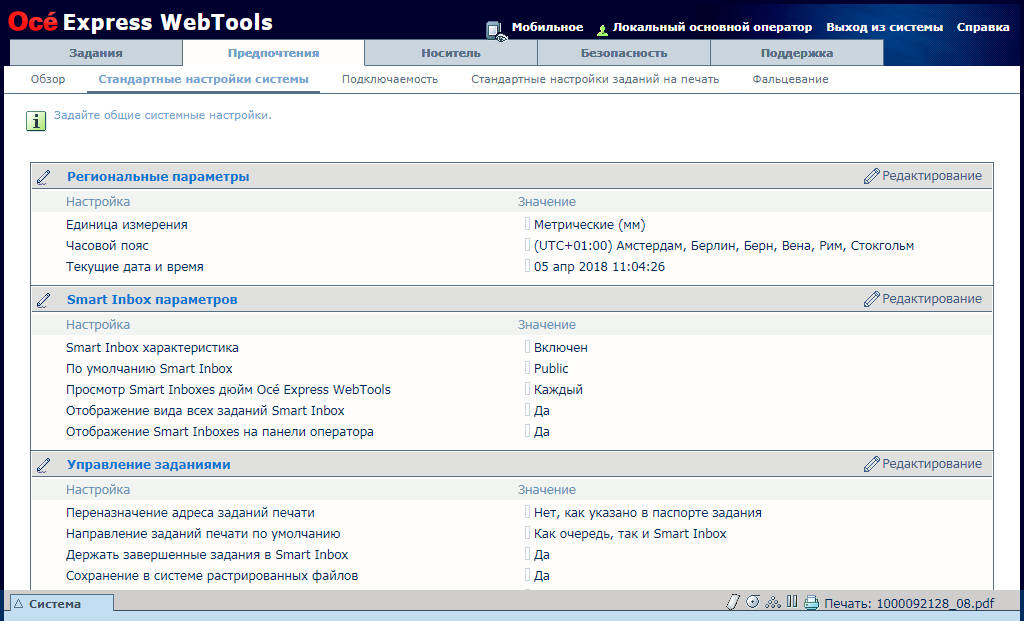The width and height of the screenshot is (1024, 621).
Task: Click the media roll icon in status bar
Action: (x=753, y=601)
